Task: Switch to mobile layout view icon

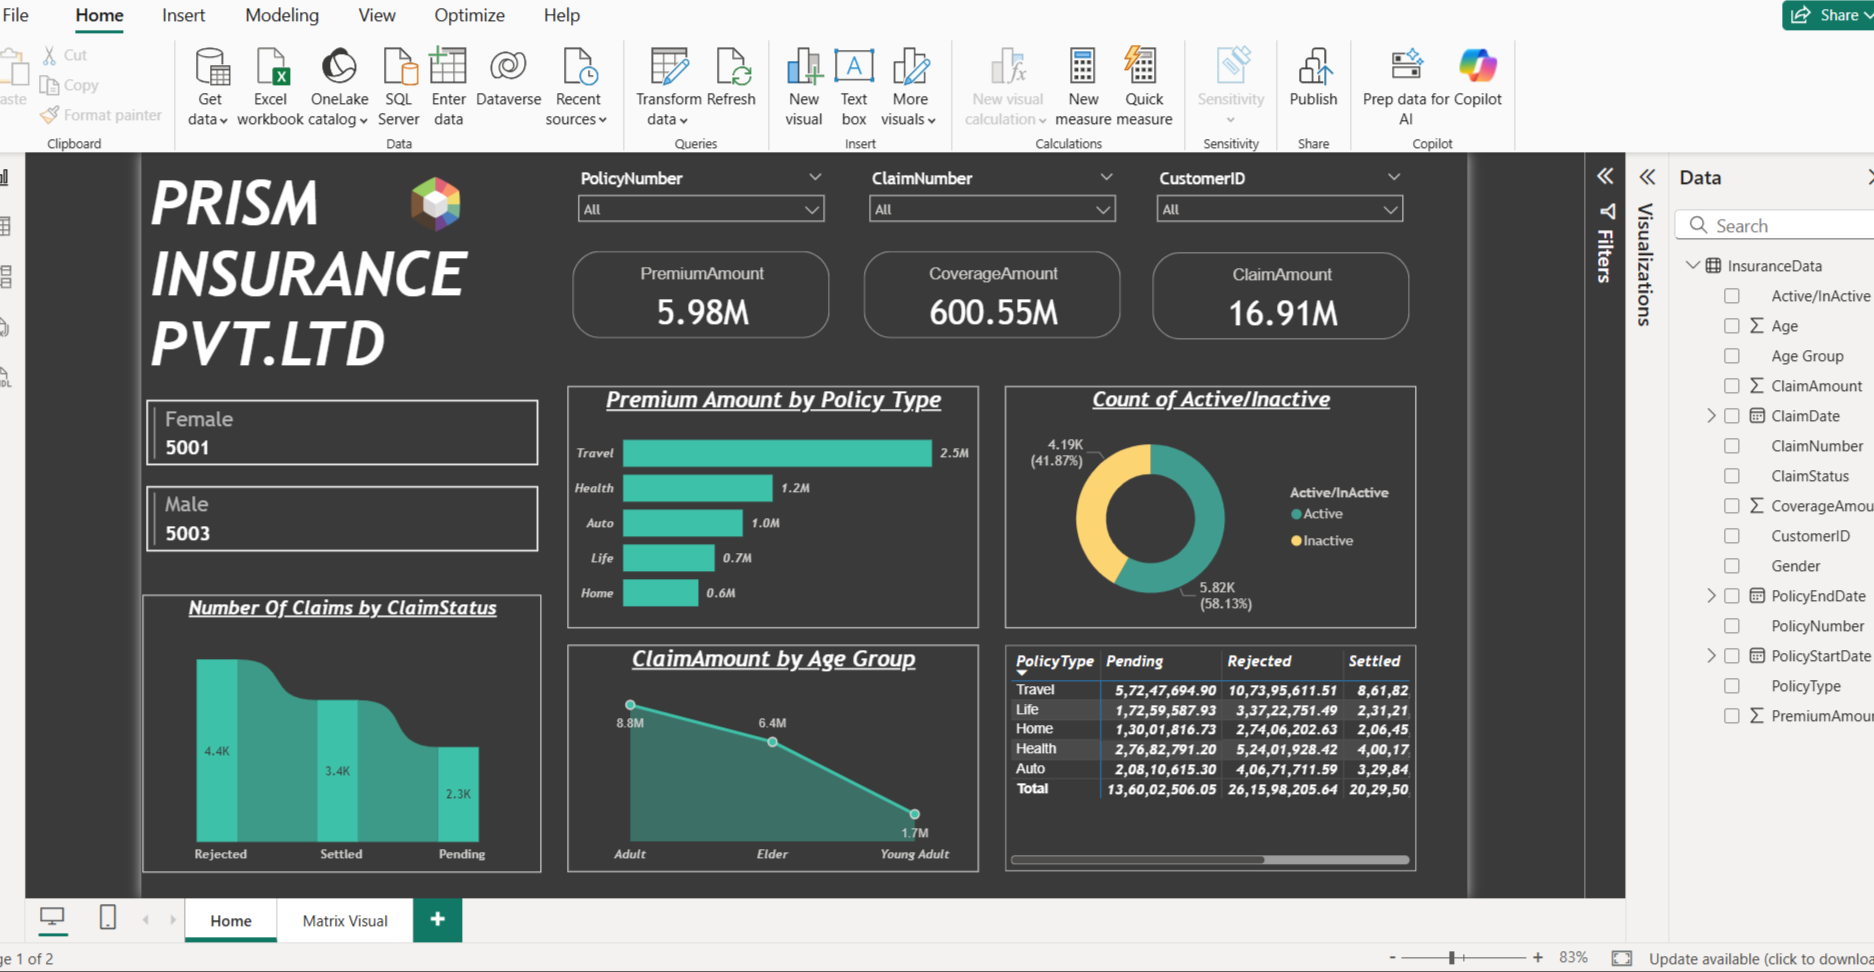Action: (108, 918)
